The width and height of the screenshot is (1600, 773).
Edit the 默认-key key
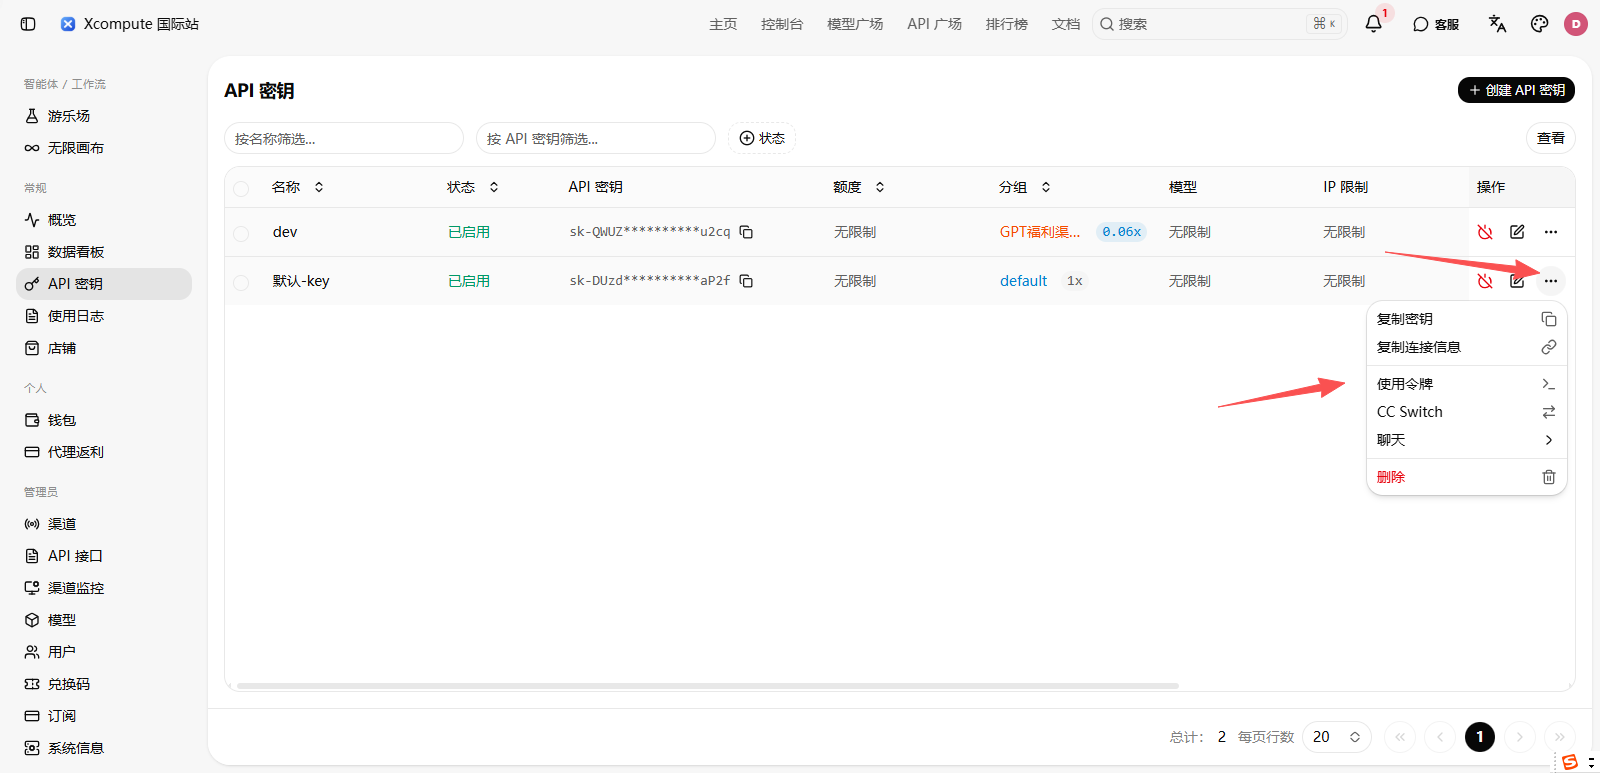pos(1517,281)
